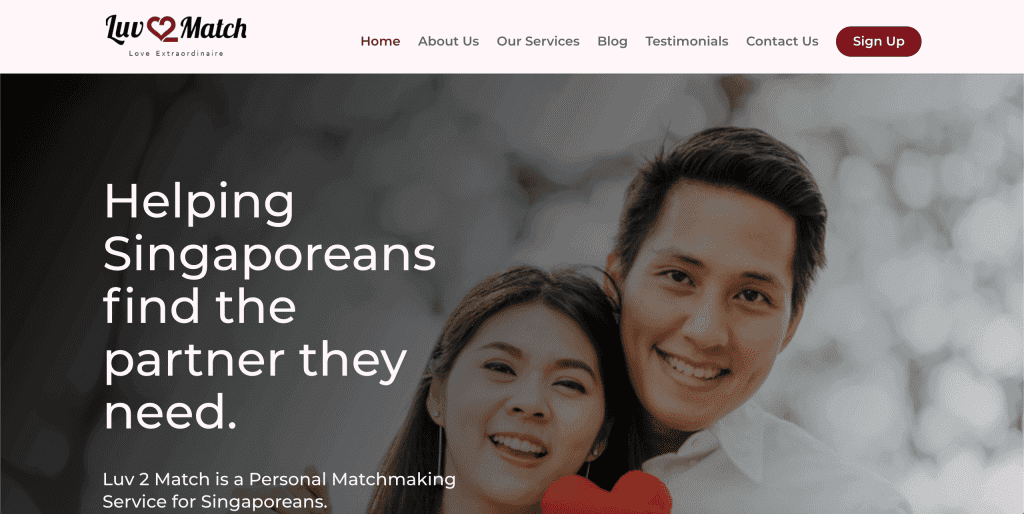The image size is (1024, 514).
Task: Click the Sign Up button
Action: tap(878, 41)
